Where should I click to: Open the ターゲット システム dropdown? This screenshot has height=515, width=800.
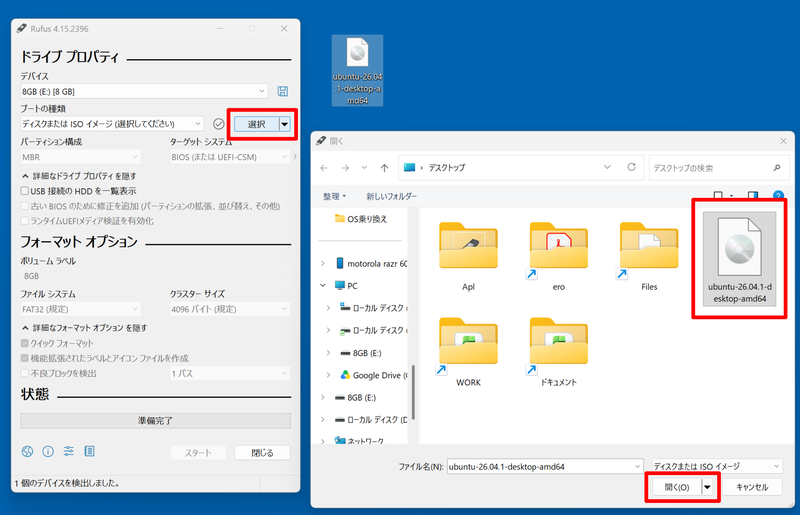tap(230, 157)
